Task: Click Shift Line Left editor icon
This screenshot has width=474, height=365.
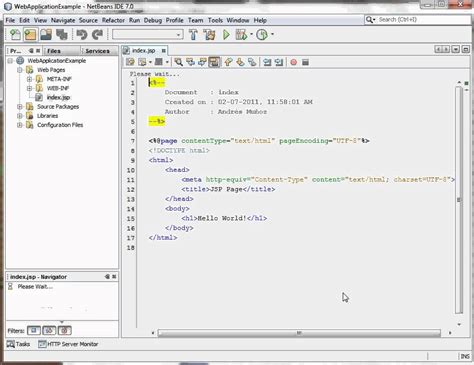Action: (x=267, y=62)
